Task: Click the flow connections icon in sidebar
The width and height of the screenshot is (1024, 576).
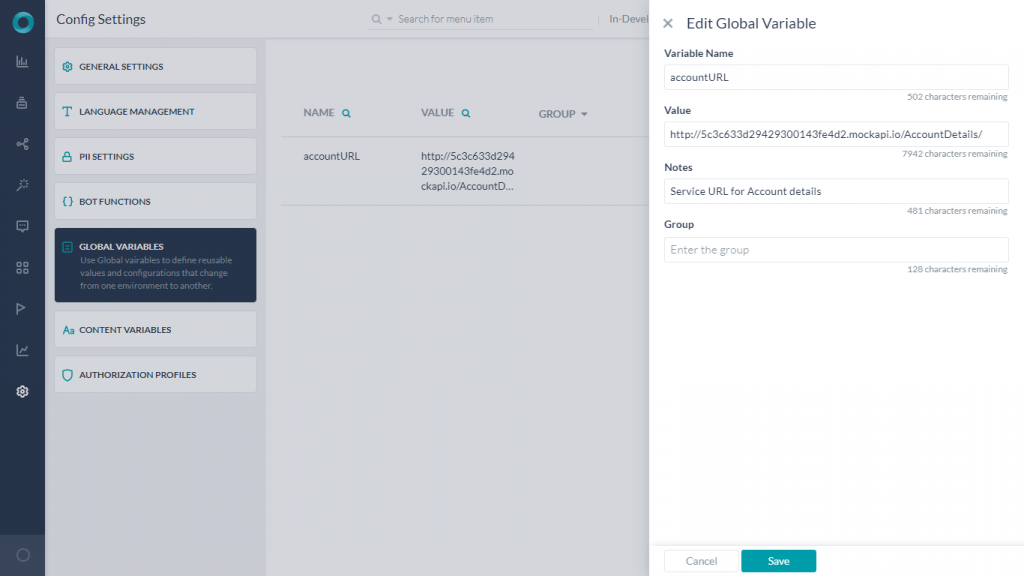Action: click(22, 144)
